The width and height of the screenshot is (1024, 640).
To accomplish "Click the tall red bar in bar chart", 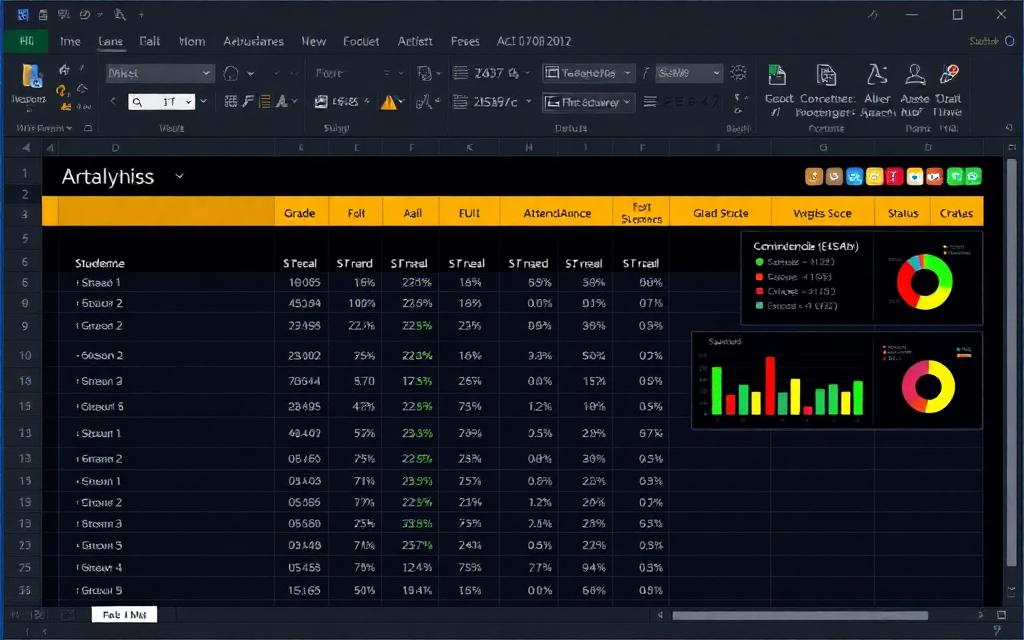I will click(770, 385).
